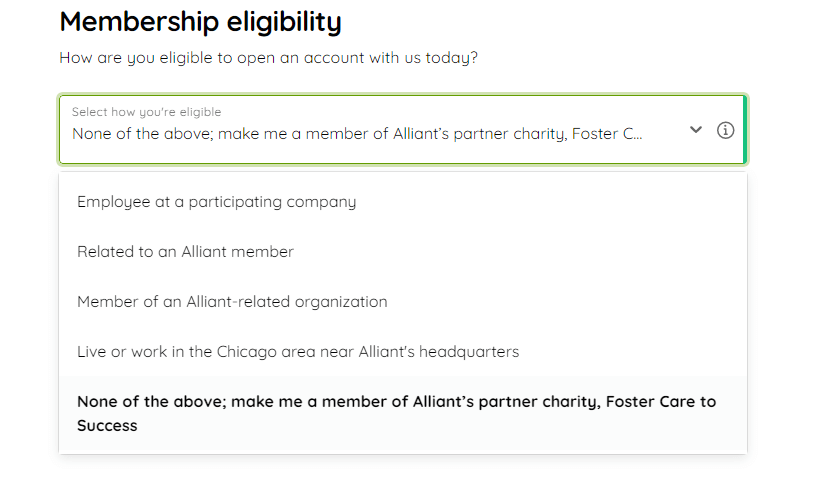
Task: Click the 'Membership eligibility' heading
Action: tap(200, 22)
